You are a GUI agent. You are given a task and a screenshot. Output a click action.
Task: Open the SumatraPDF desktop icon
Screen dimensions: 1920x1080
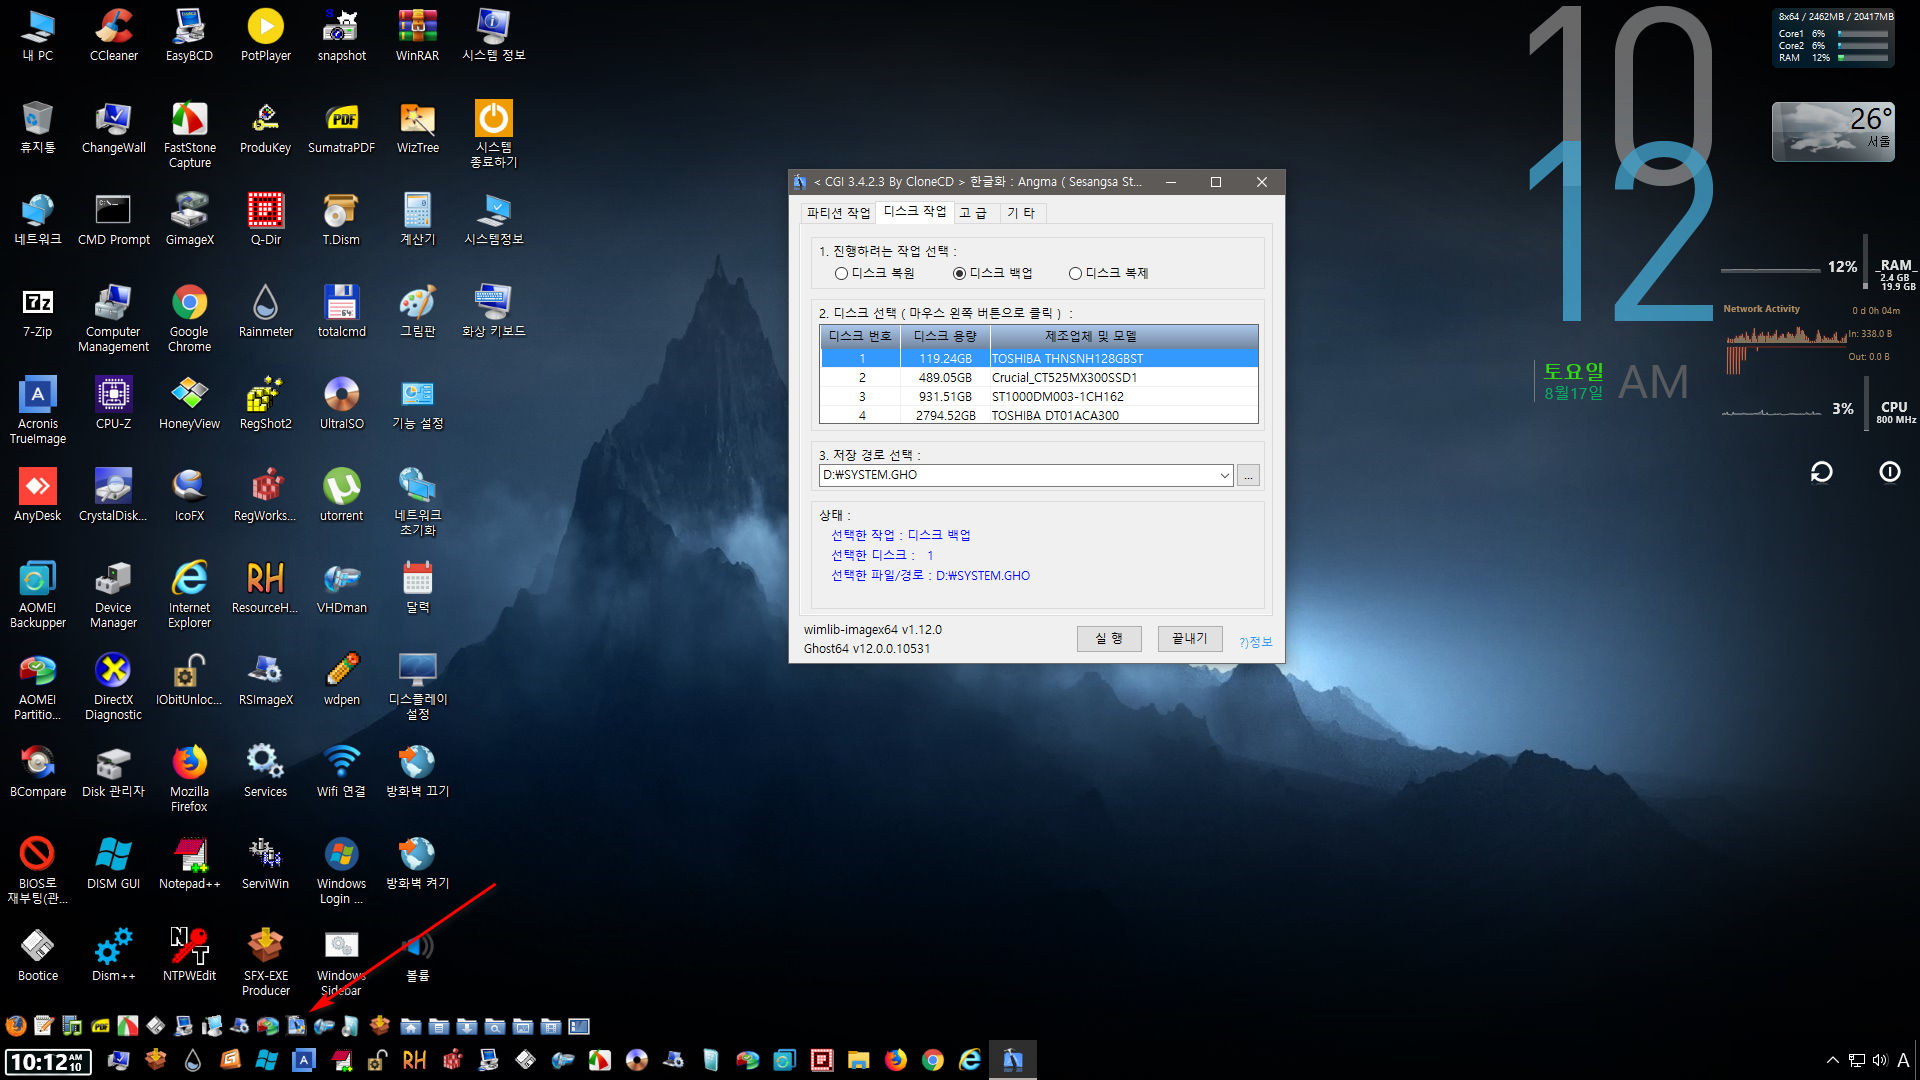(341, 127)
